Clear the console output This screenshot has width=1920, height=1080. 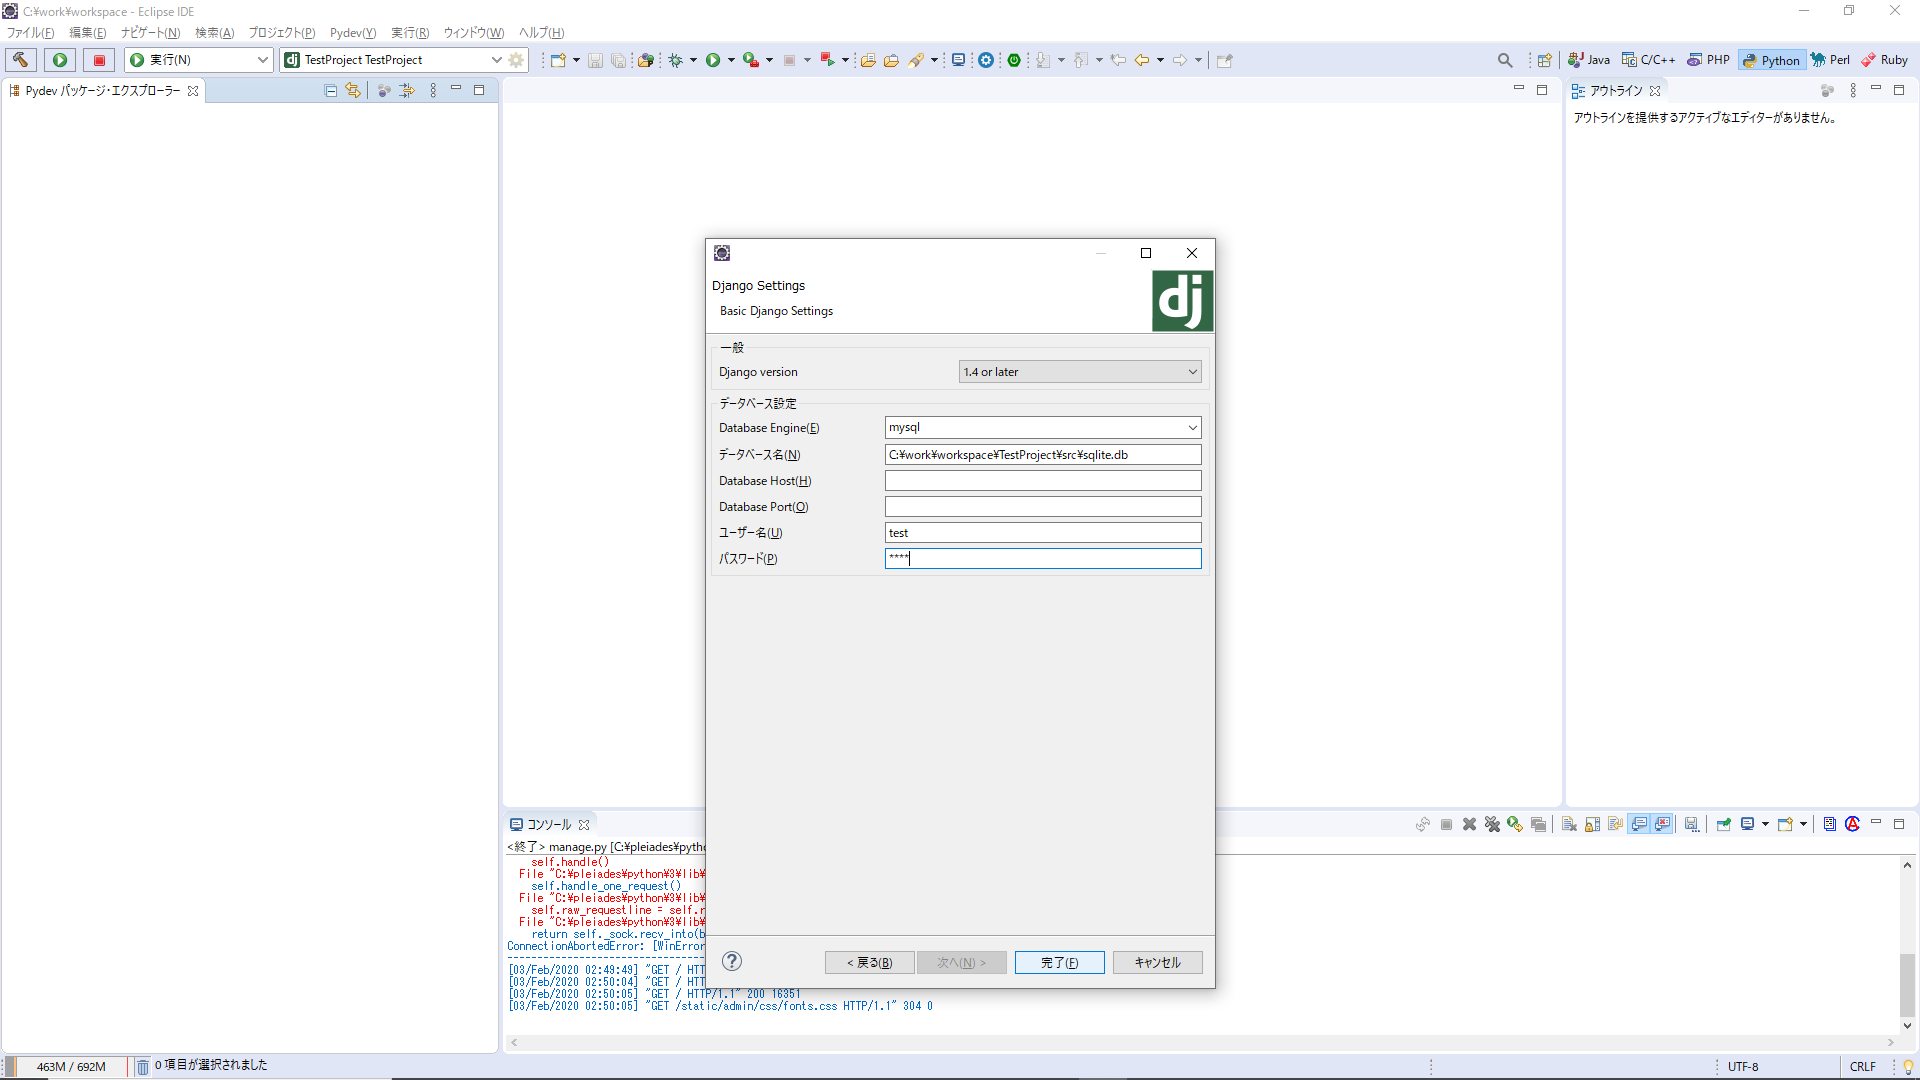point(1570,824)
